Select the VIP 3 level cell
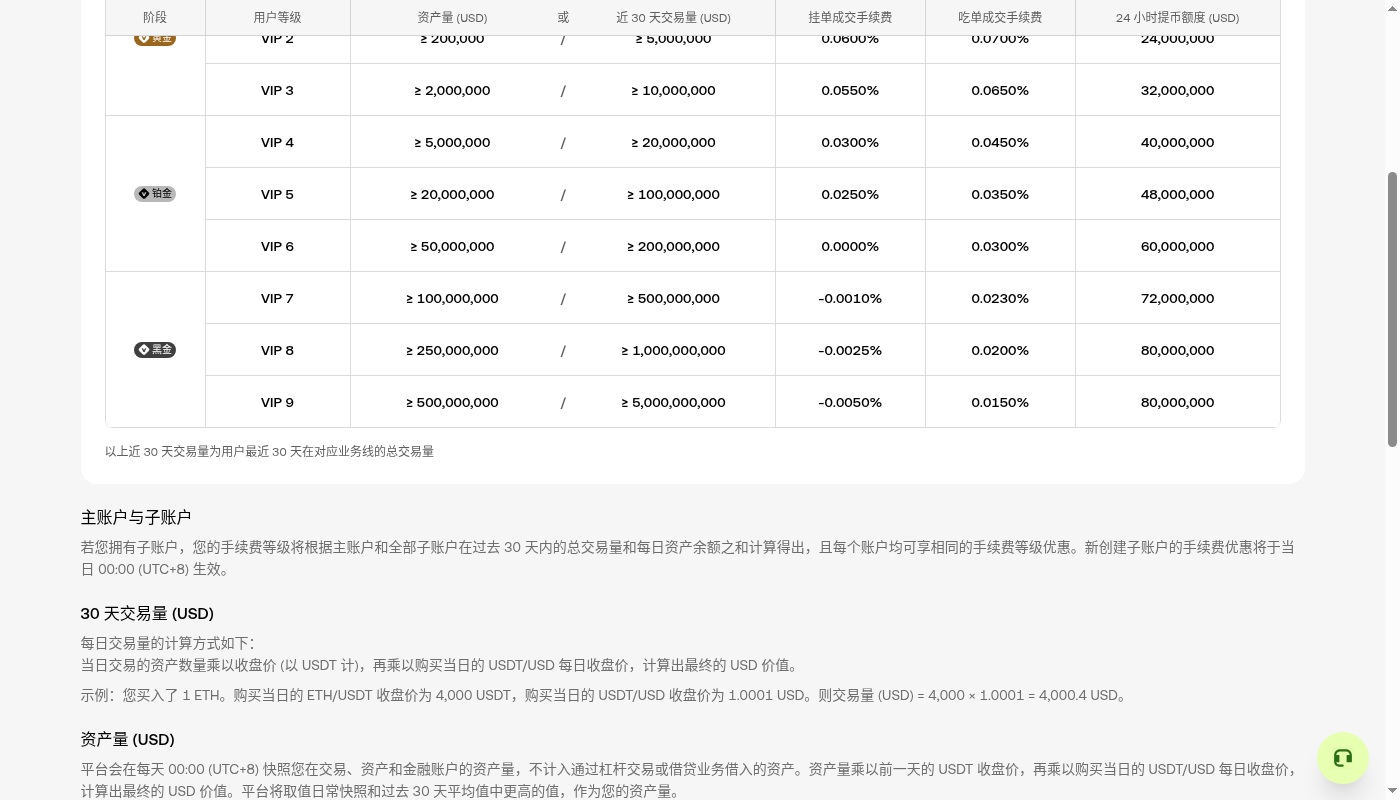 coord(277,90)
